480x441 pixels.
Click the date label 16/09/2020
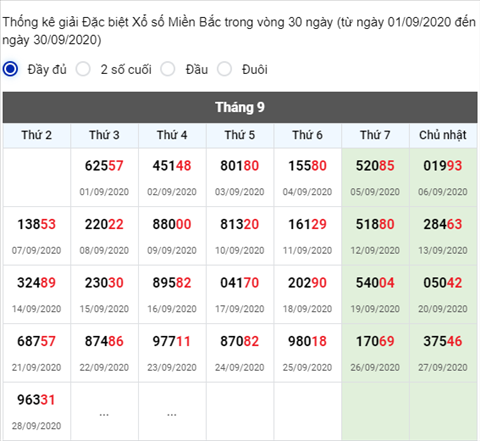tap(172, 309)
